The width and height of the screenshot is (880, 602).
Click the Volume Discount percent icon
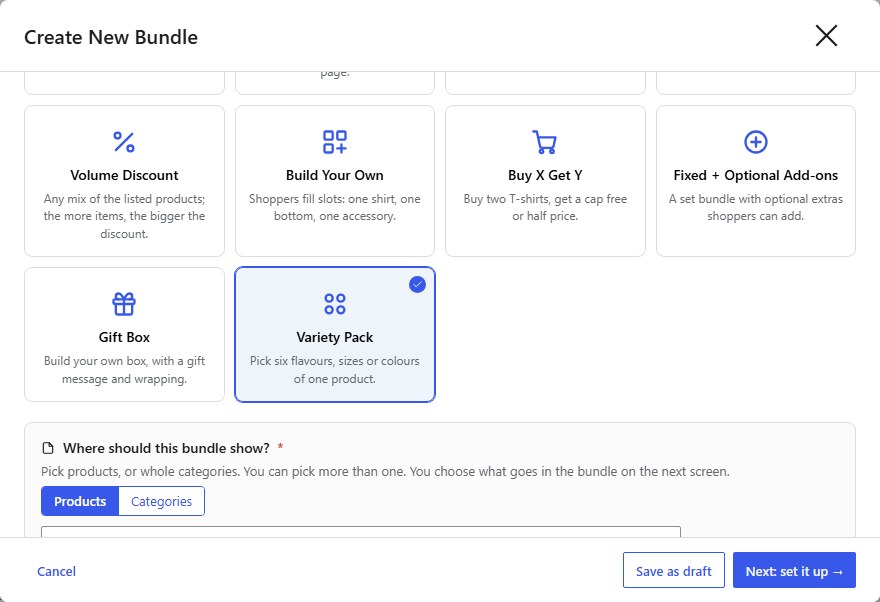pos(124,142)
